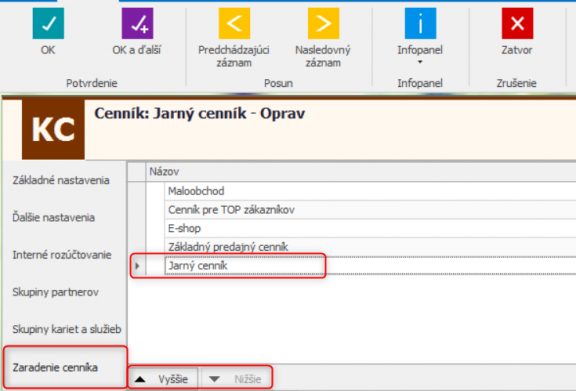
Task: Open Skupiny kariet a služieb section
Action: point(66,329)
